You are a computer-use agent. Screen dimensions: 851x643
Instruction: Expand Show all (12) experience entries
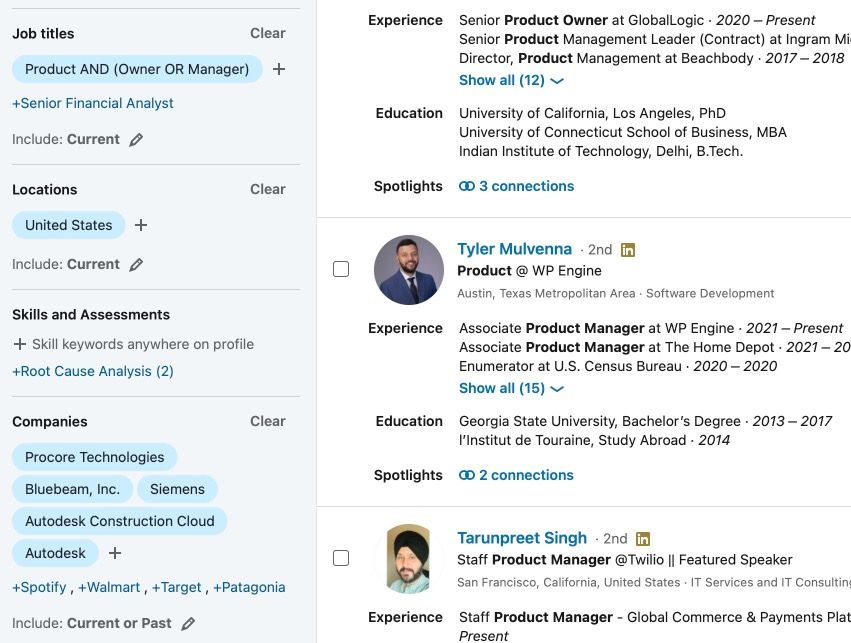511,80
